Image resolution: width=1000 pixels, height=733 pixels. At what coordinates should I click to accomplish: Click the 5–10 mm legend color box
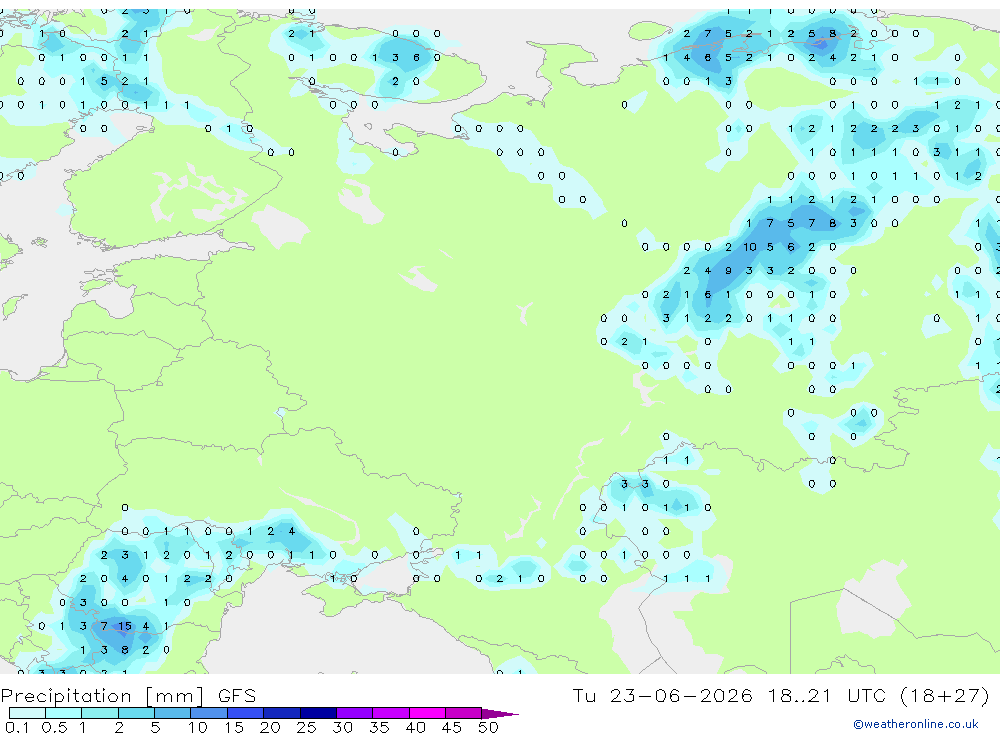[173, 713]
